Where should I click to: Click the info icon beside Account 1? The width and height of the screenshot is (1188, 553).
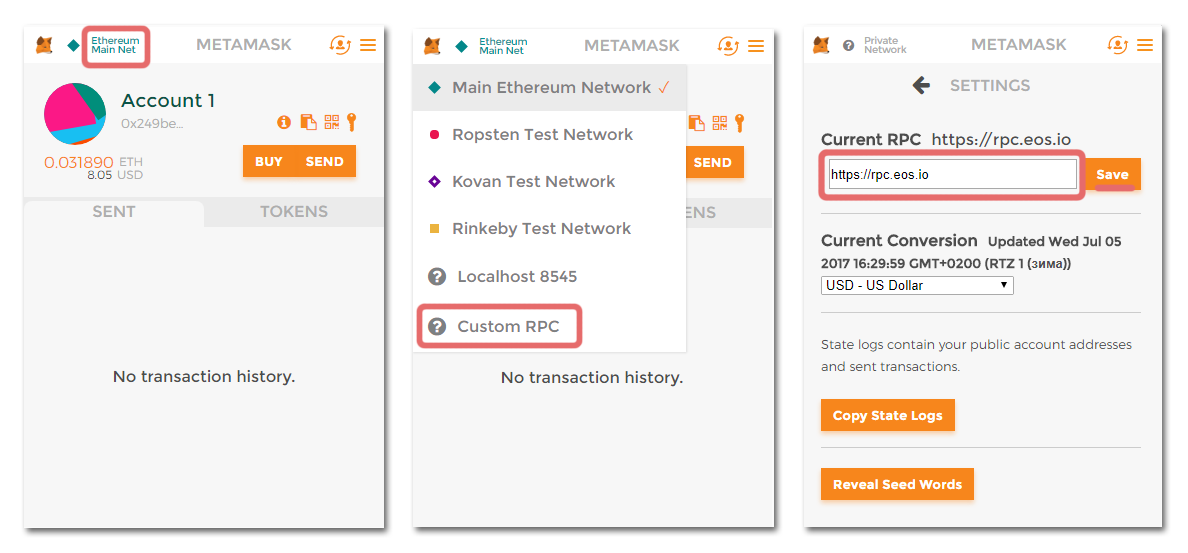[x=284, y=122]
